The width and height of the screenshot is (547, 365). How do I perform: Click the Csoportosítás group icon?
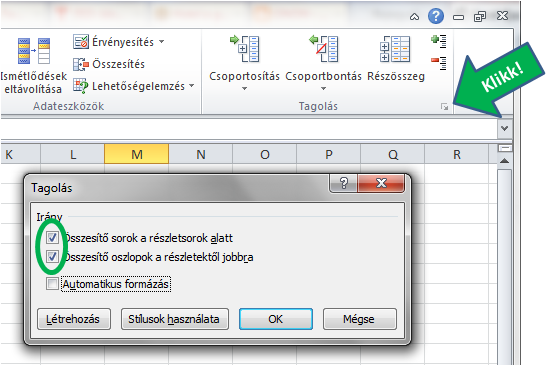245,49
